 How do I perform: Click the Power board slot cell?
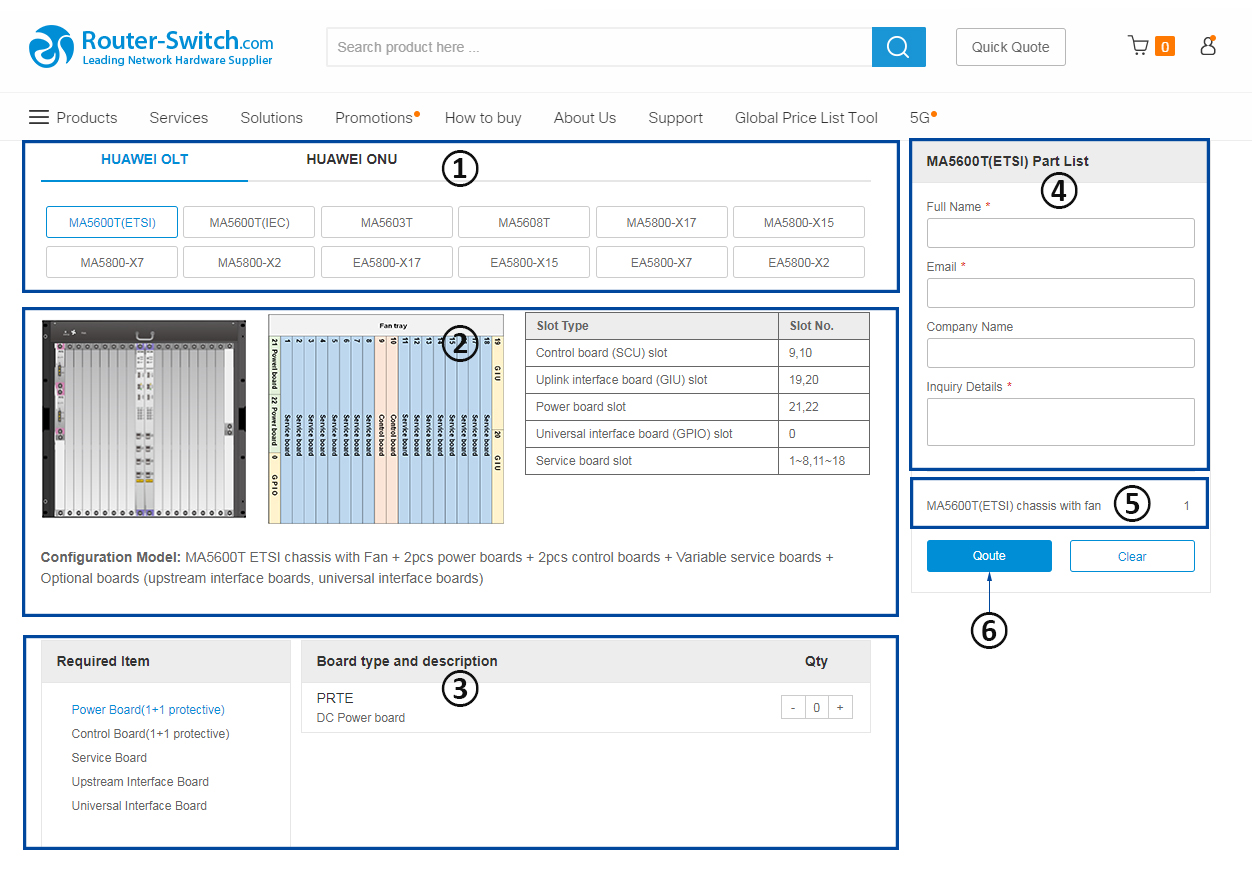pos(652,407)
